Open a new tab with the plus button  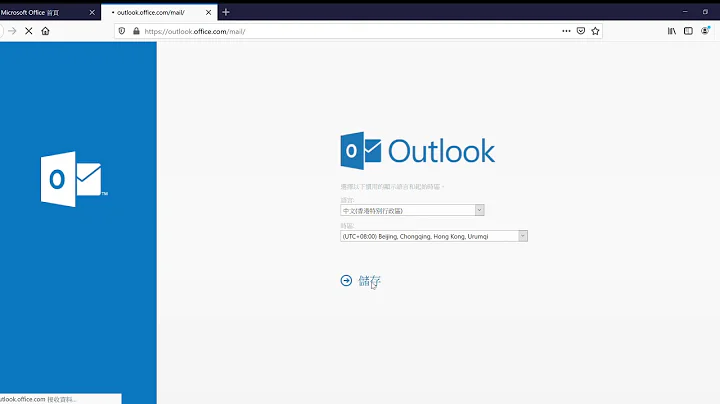tap(226, 12)
